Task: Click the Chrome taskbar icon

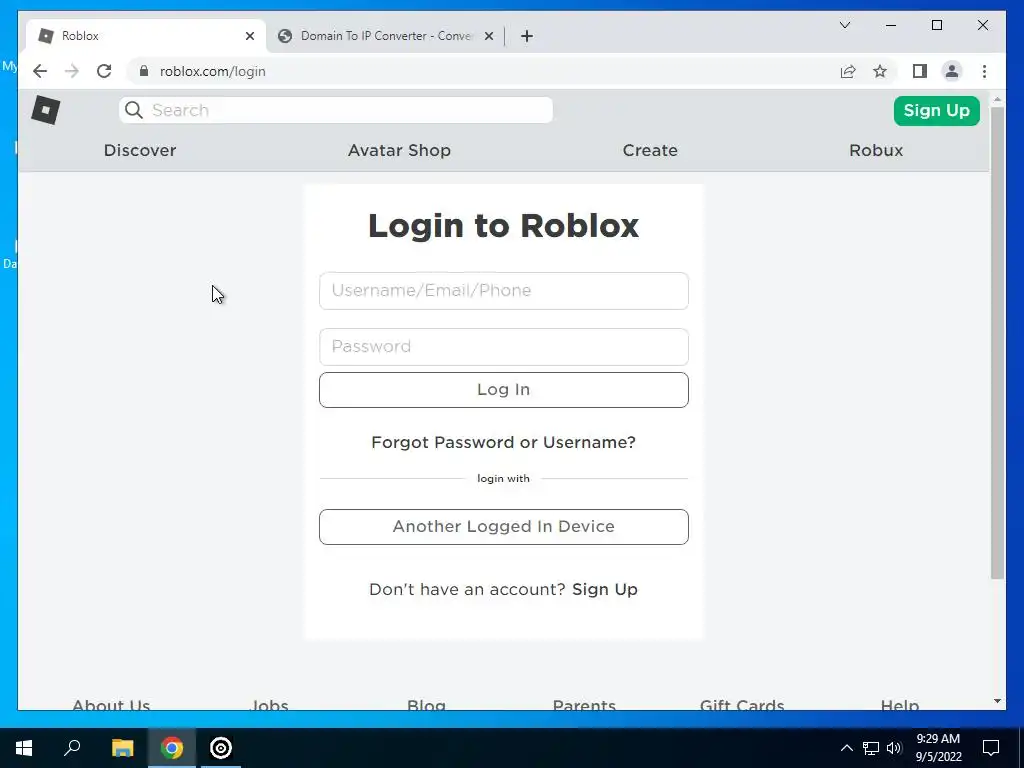Action: click(x=172, y=748)
